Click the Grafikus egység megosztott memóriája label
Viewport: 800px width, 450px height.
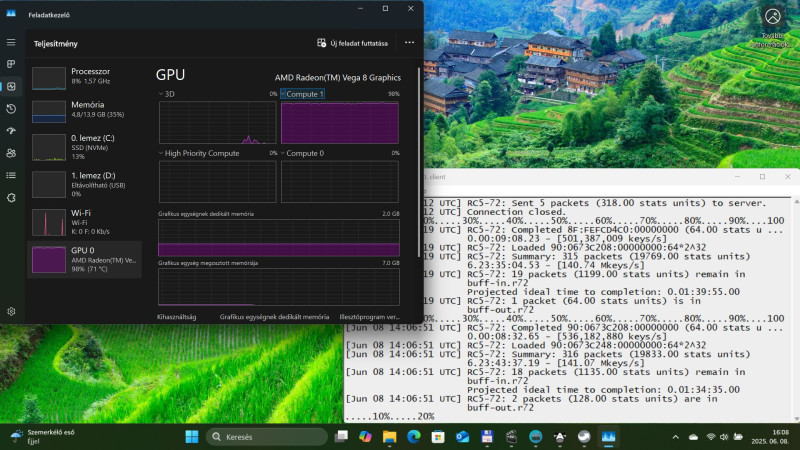pos(208,263)
